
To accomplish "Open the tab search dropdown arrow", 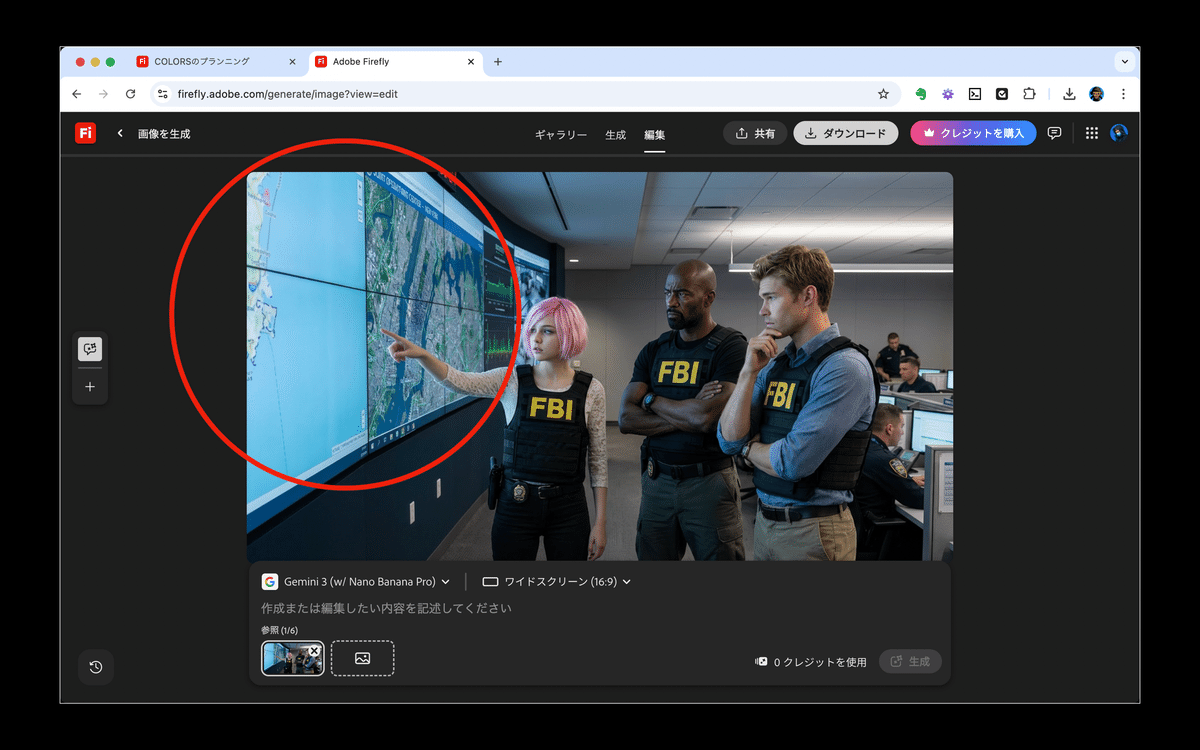I will [x=1124, y=62].
